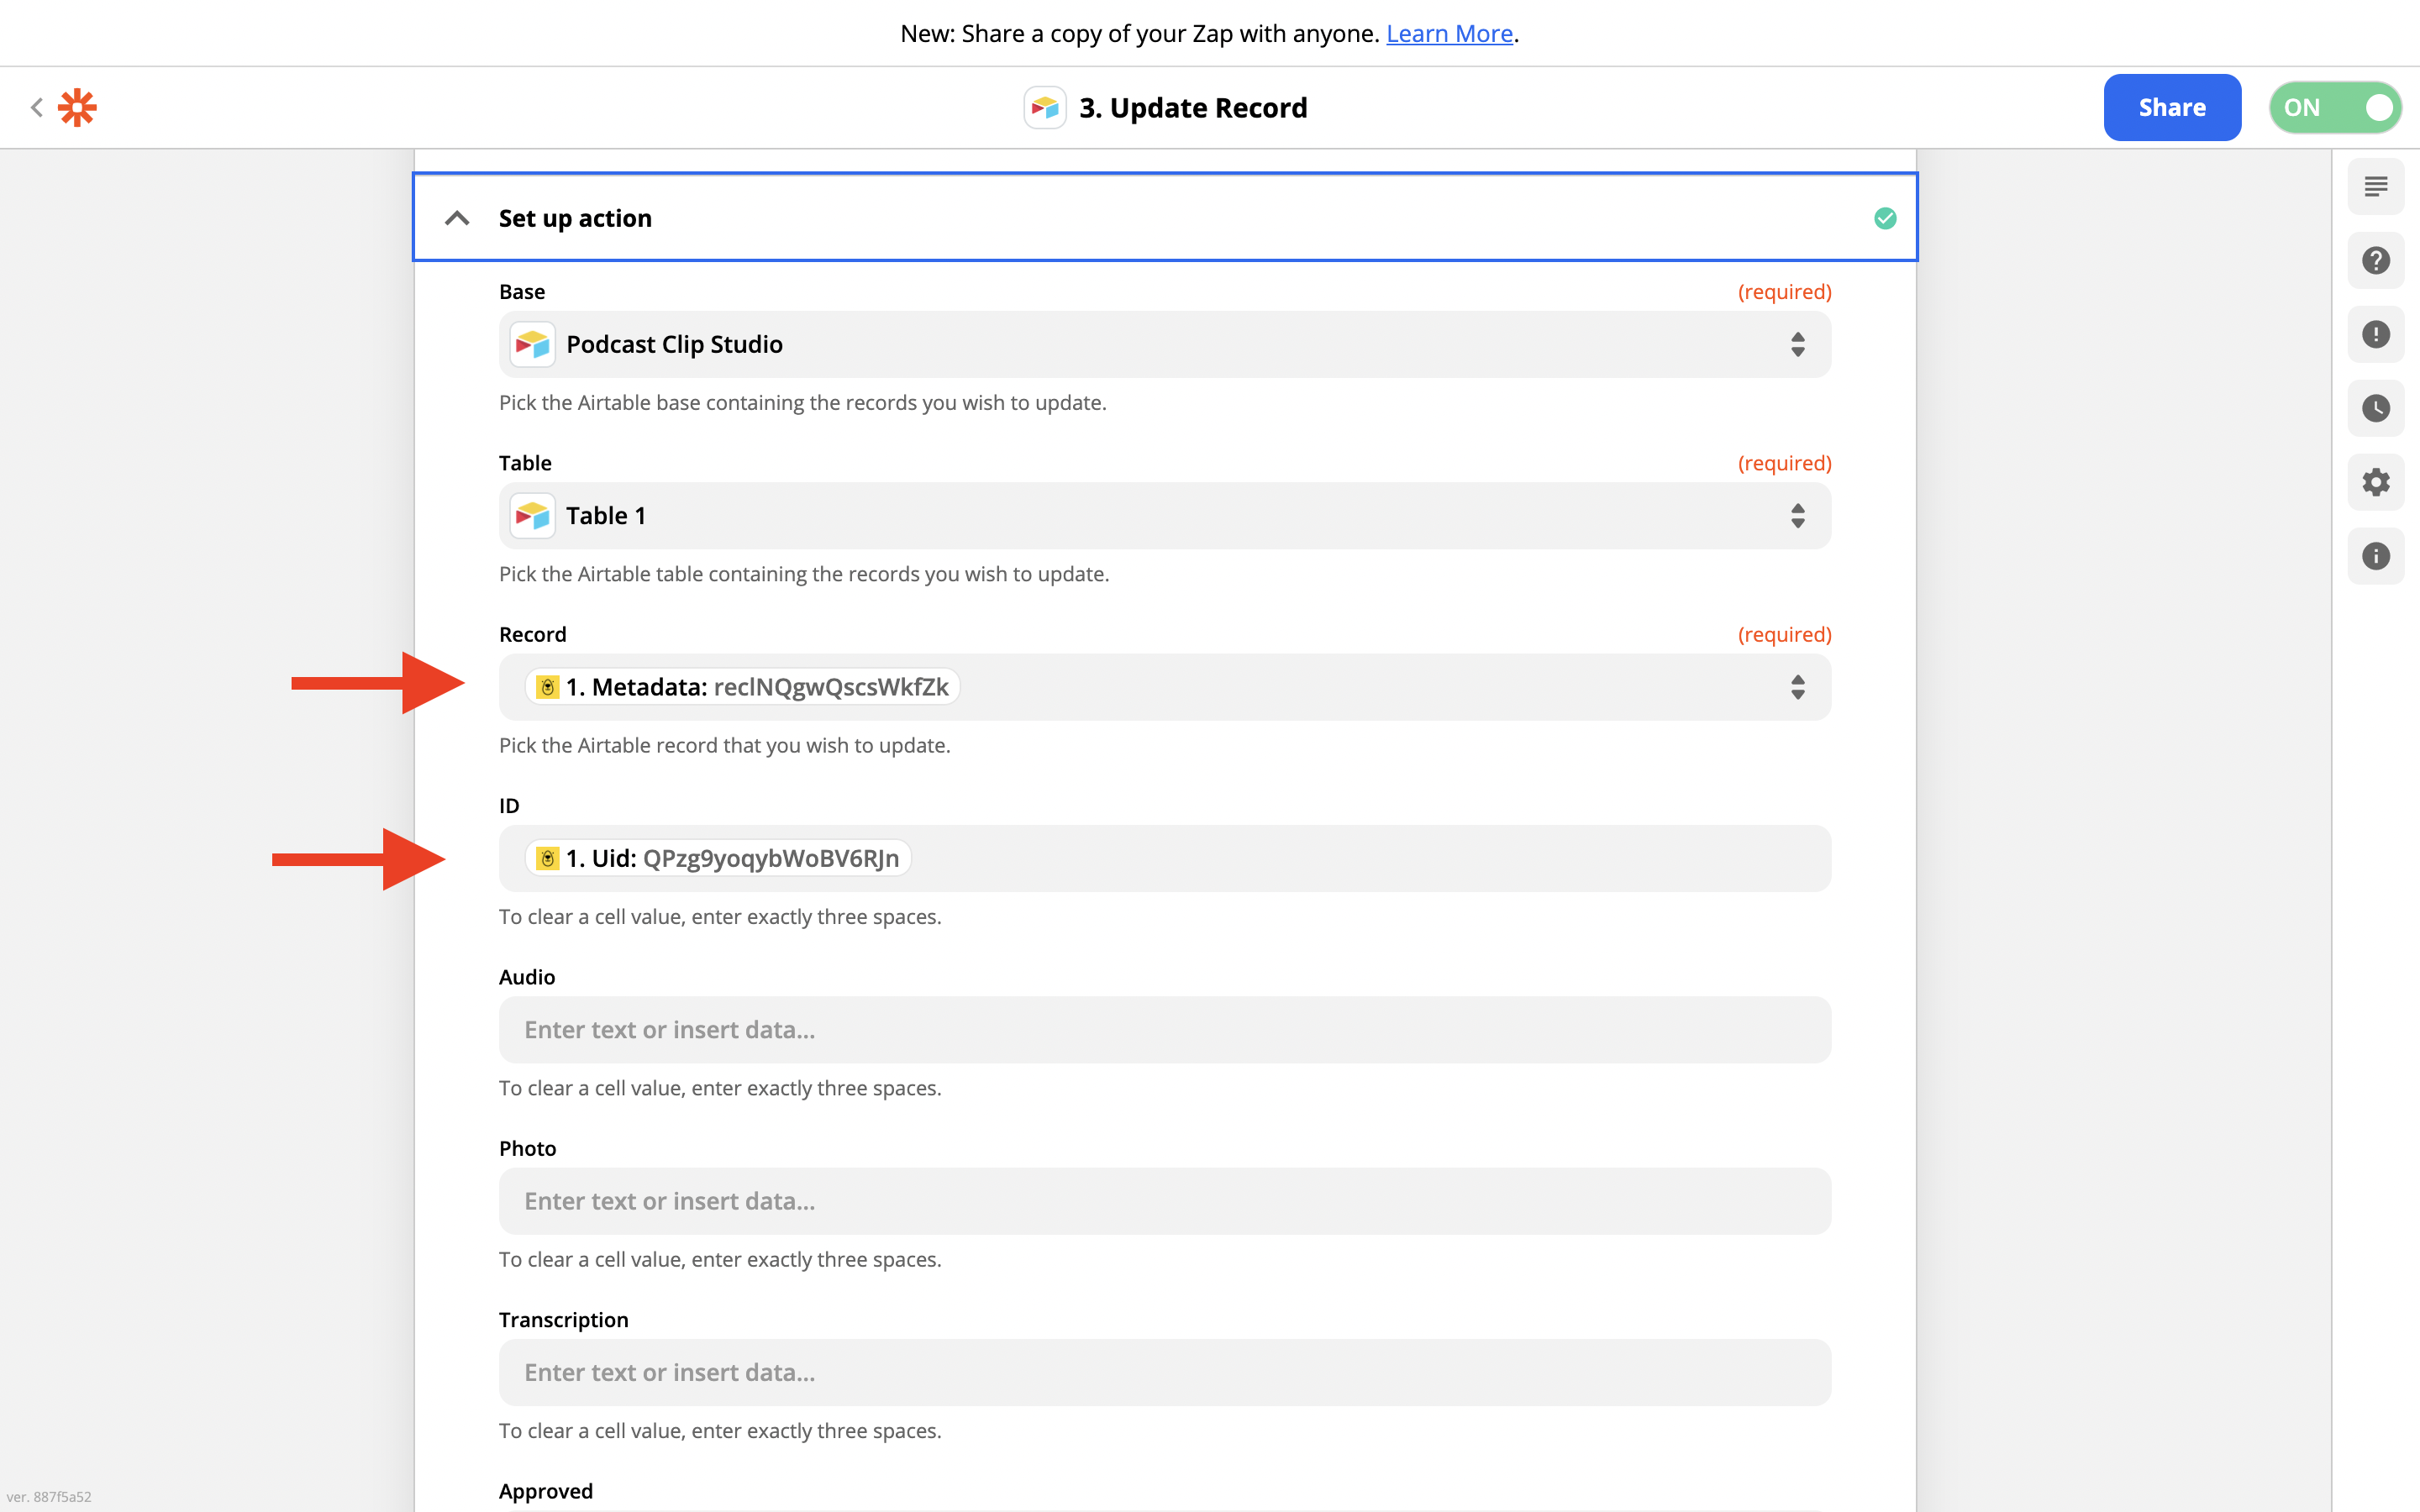Open the Base dropdown Podcast Clip Studio
The width and height of the screenshot is (2420, 1512).
[1164, 345]
